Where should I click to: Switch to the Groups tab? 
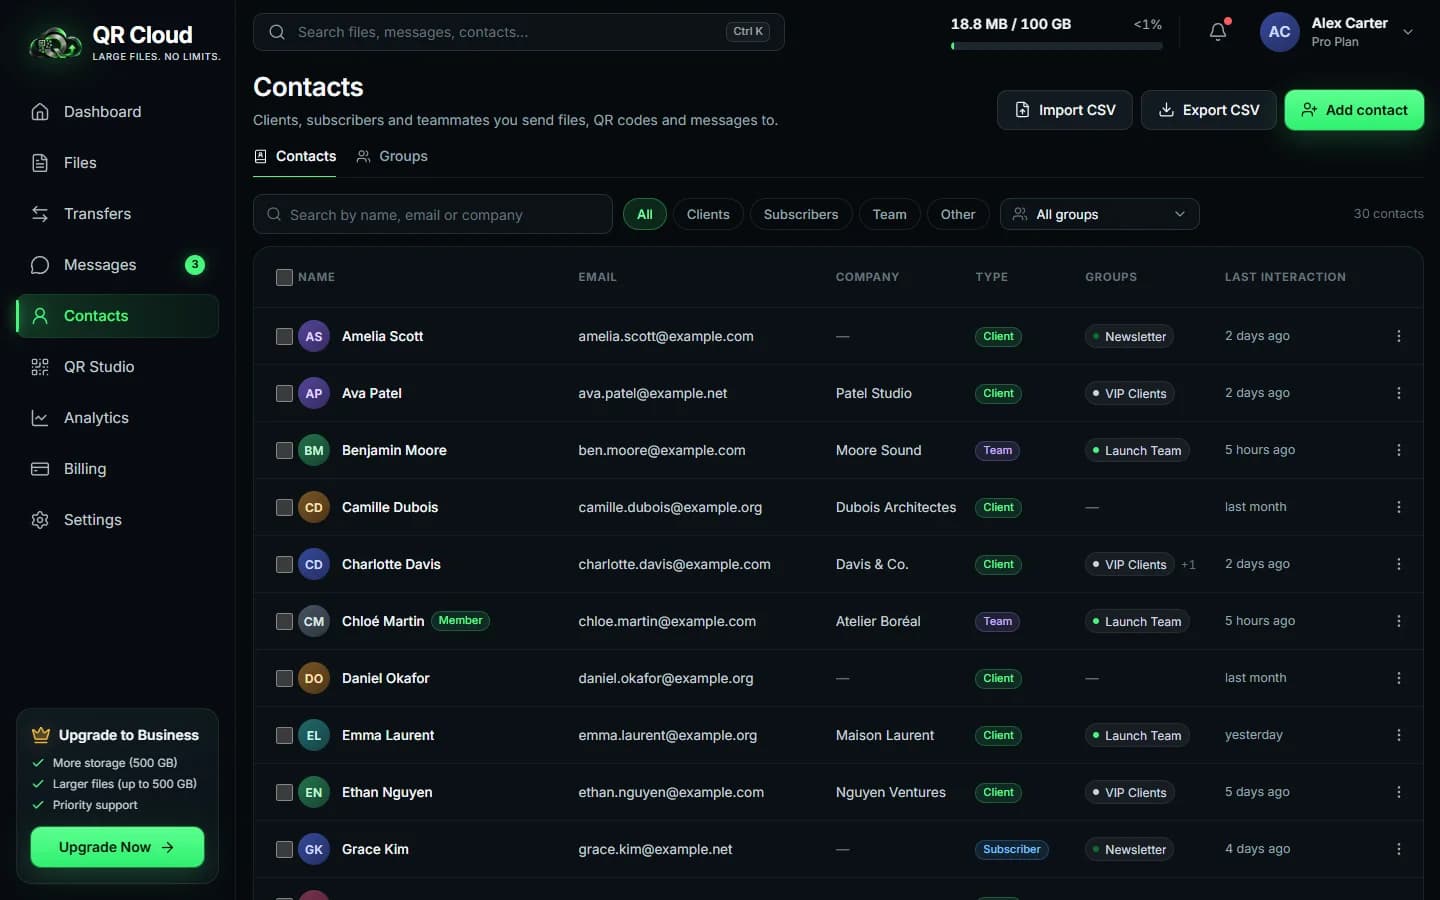click(392, 156)
